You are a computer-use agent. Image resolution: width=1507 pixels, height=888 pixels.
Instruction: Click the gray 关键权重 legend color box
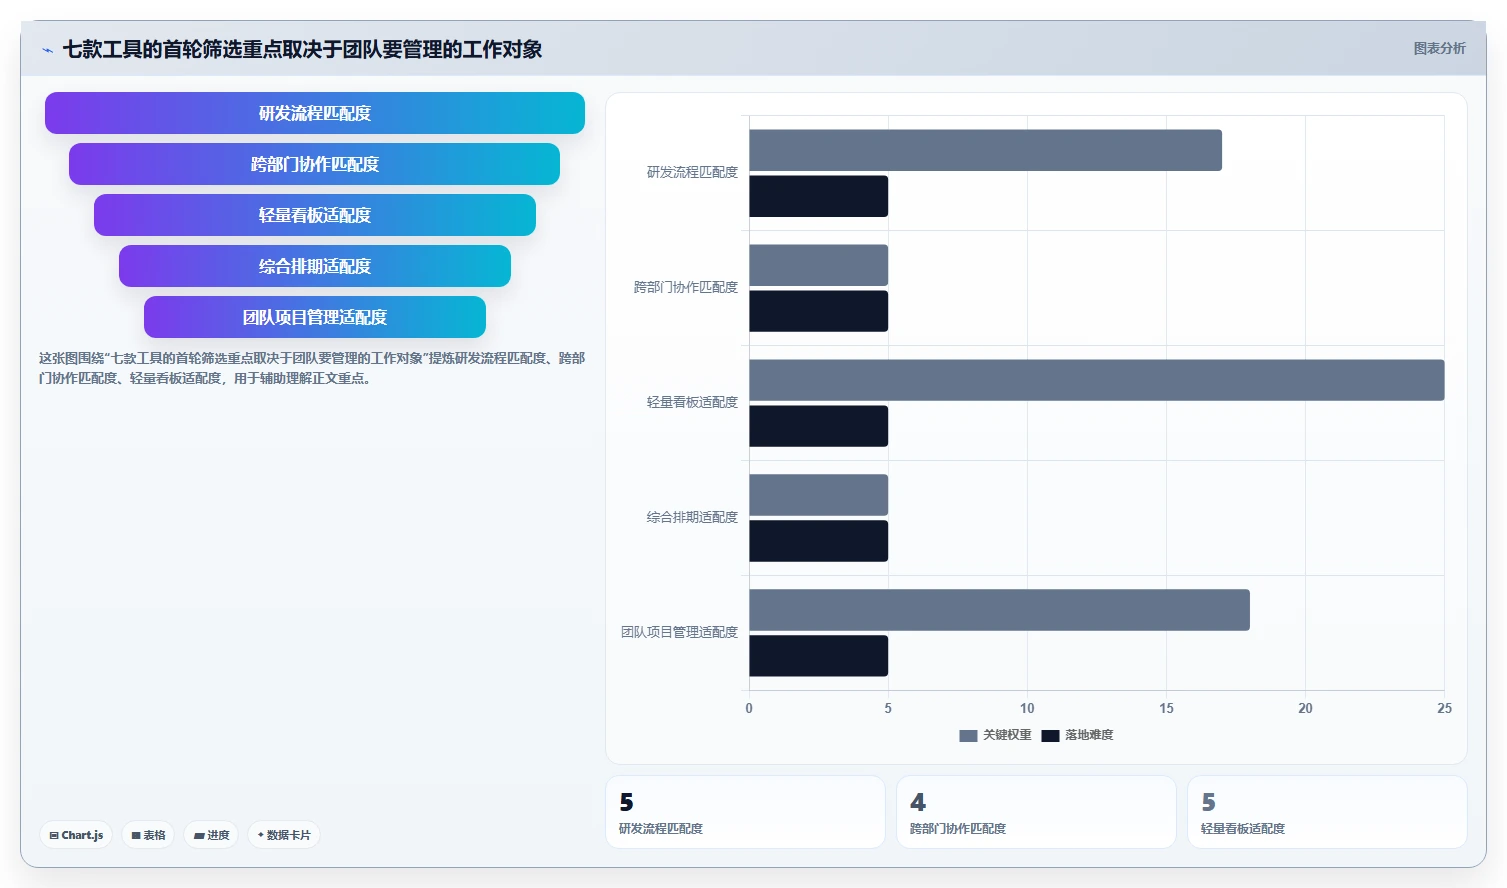[x=968, y=736]
